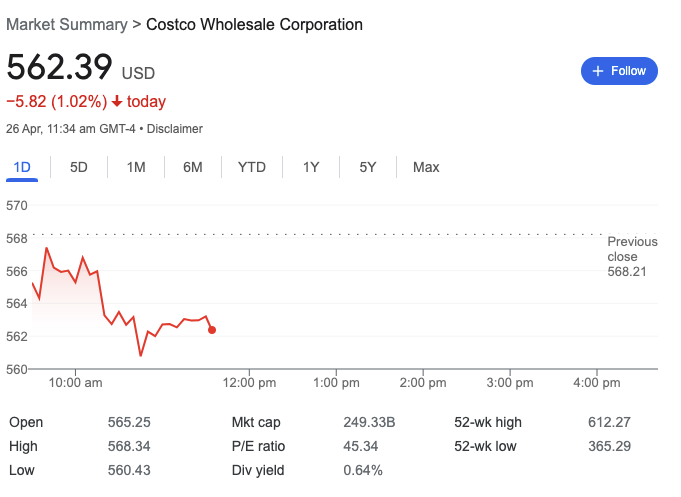Click the Mkt cap value 249.33B
This screenshot has height=497, width=681.
(369, 422)
